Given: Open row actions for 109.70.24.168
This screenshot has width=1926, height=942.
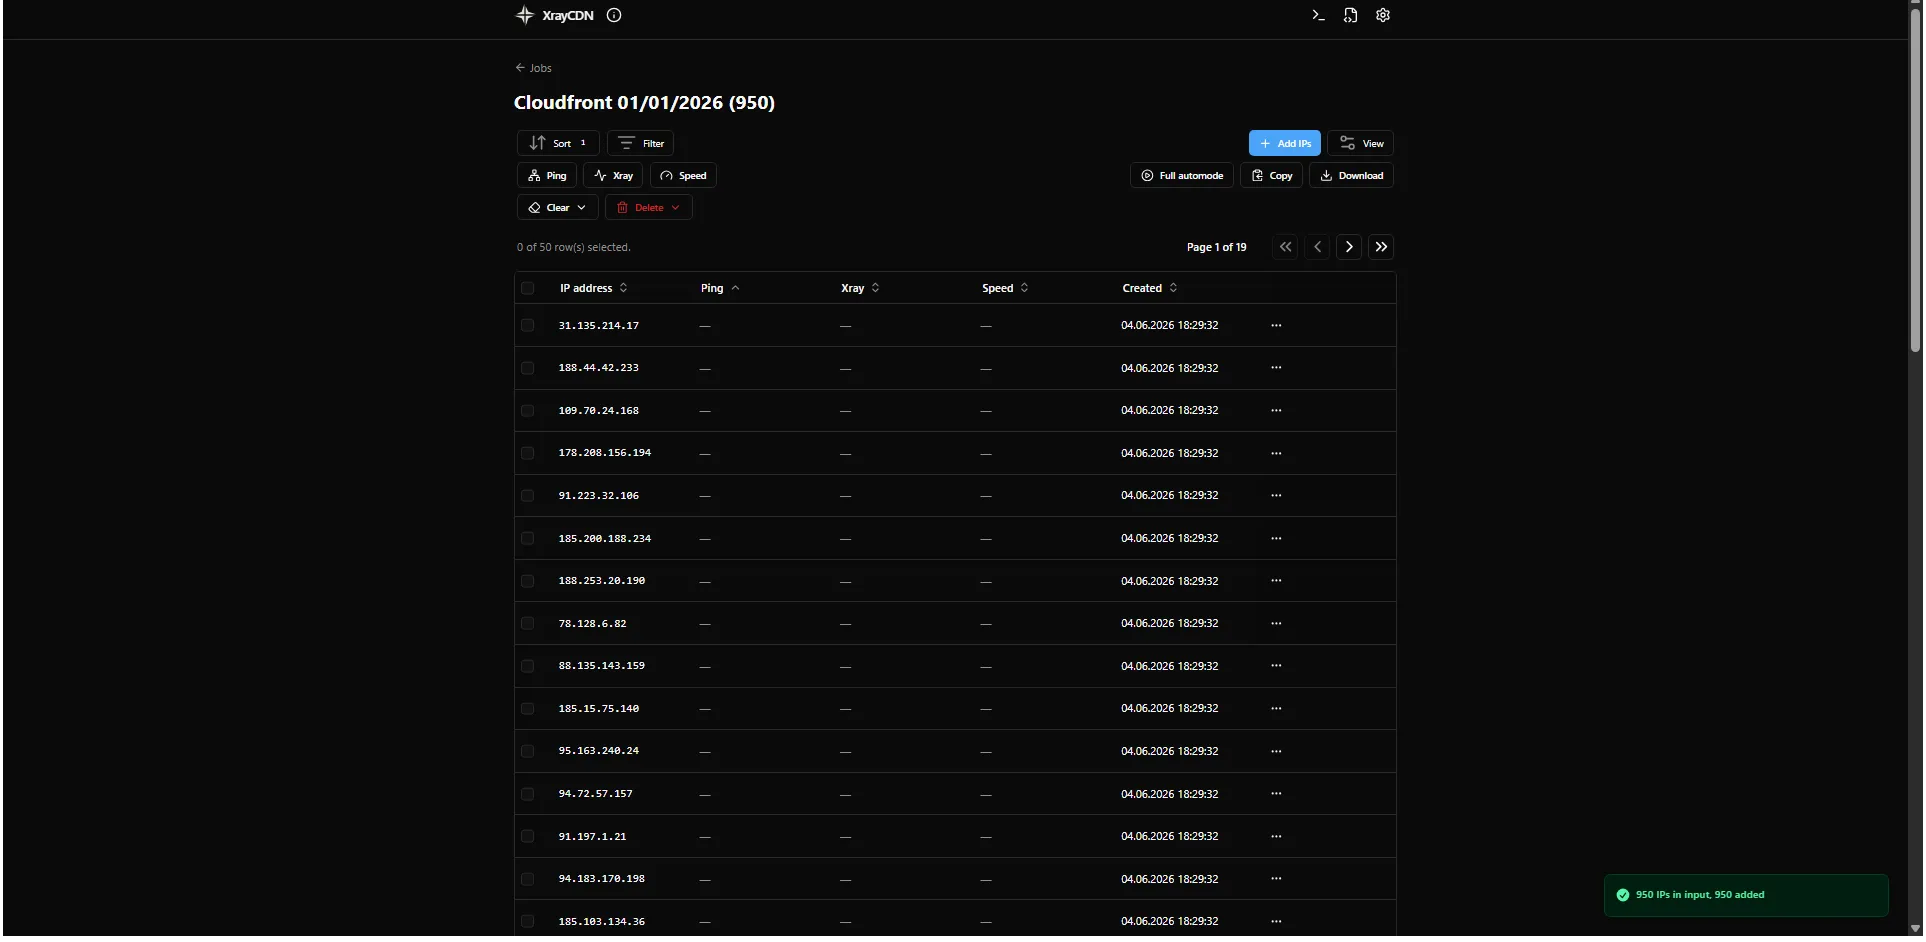Looking at the screenshot, I should coord(1276,411).
